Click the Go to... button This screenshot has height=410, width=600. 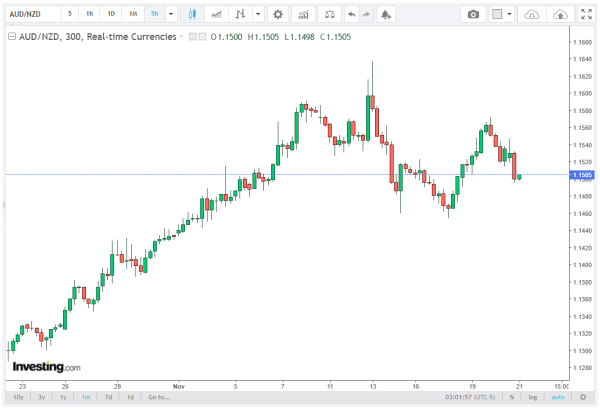point(159,397)
